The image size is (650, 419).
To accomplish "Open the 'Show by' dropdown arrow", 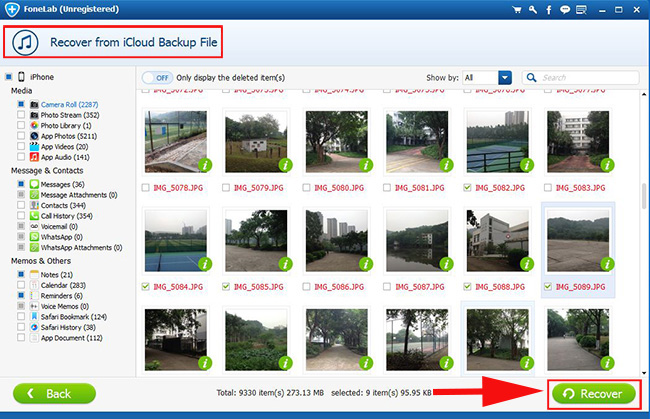I will pos(504,78).
